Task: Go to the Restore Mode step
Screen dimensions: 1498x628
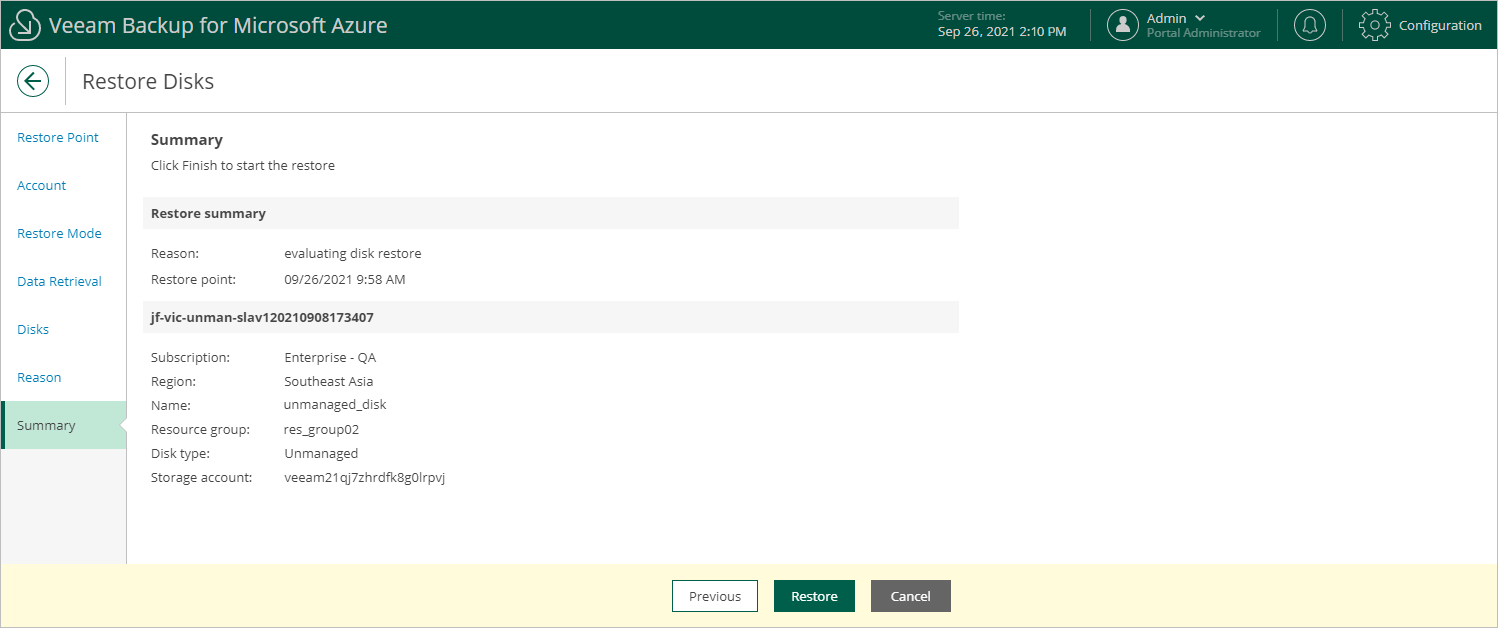Action: click(x=59, y=233)
